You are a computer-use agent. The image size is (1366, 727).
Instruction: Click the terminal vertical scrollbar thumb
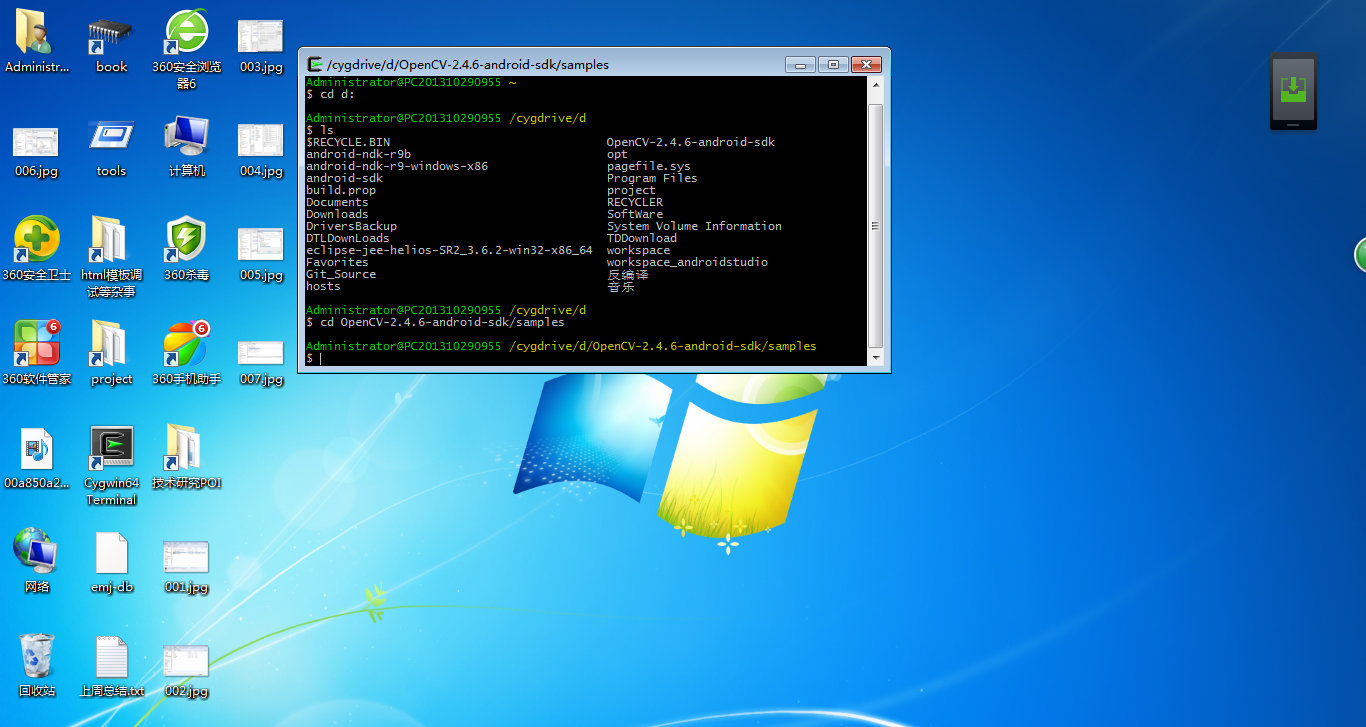876,225
